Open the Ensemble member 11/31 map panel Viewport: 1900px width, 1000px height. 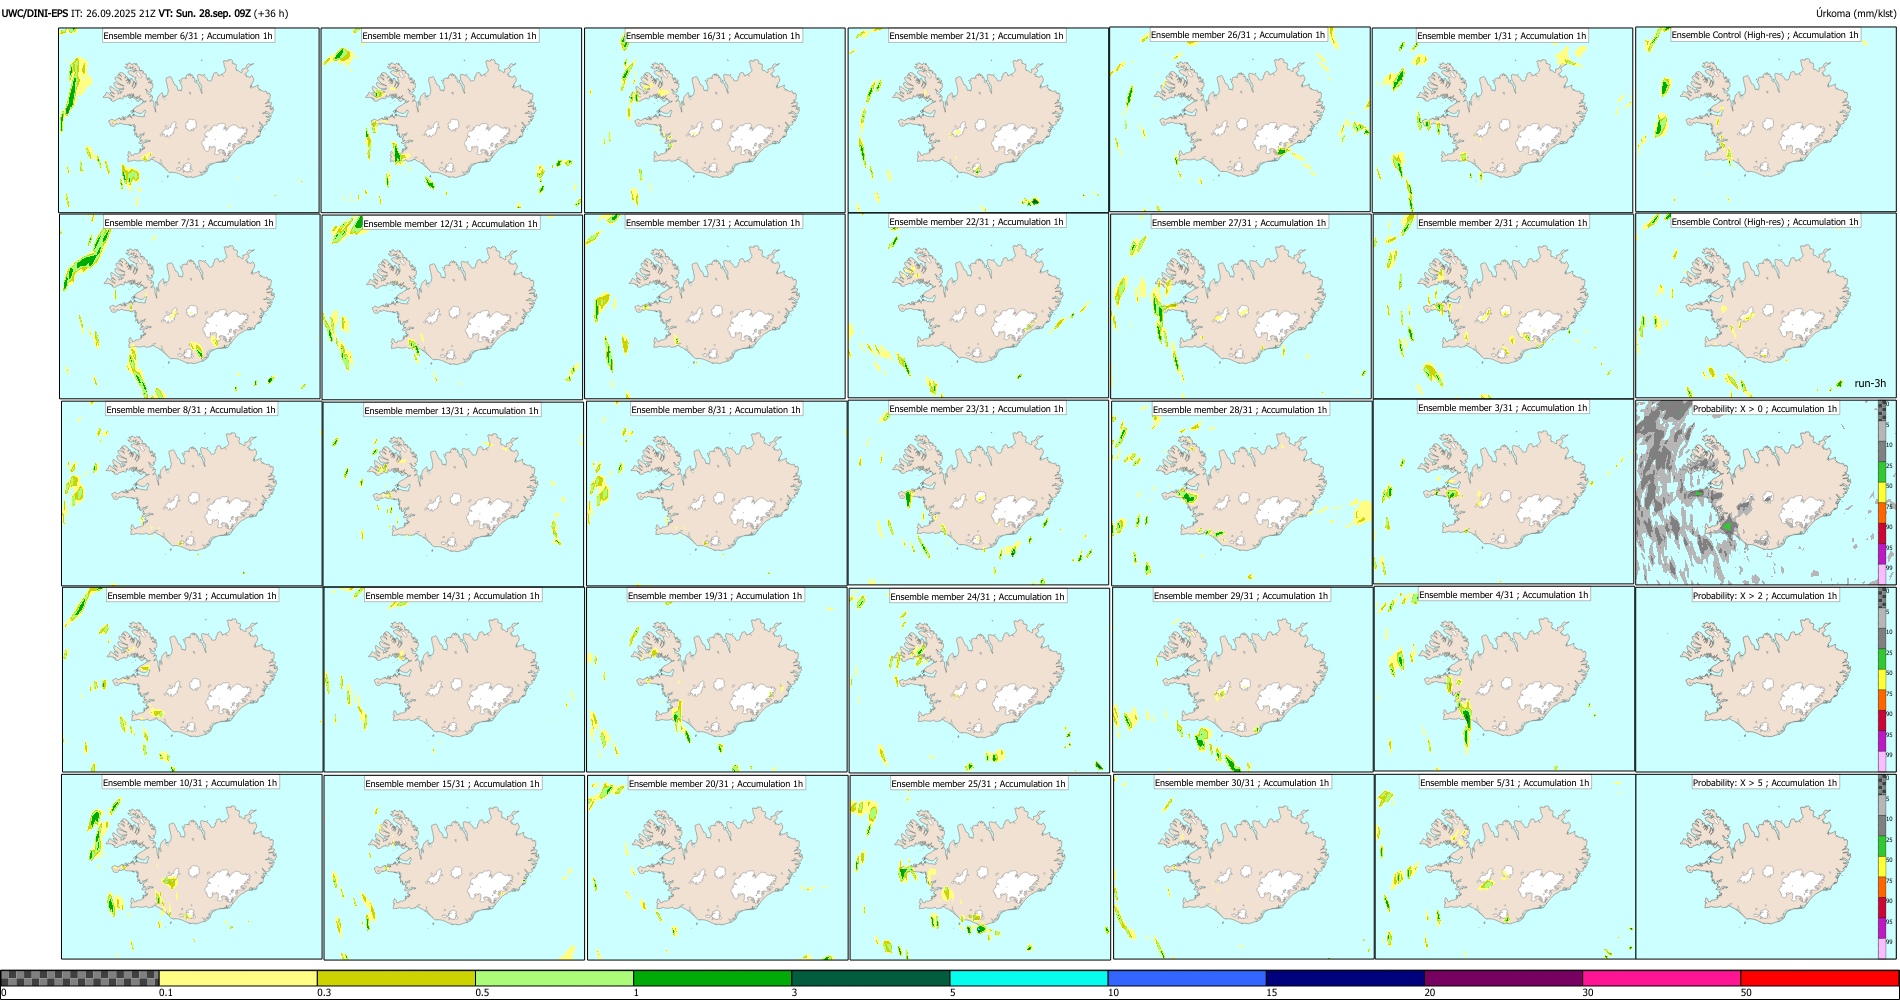[x=451, y=120]
